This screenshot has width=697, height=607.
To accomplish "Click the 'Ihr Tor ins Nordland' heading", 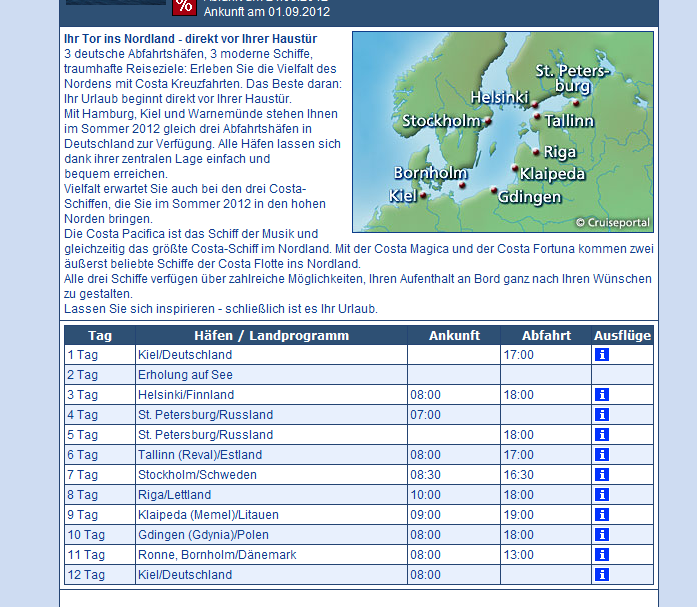I will pos(189,38).
